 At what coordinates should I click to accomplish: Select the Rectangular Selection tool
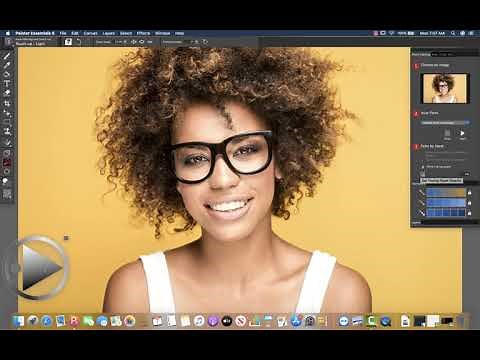click(7, 122)
